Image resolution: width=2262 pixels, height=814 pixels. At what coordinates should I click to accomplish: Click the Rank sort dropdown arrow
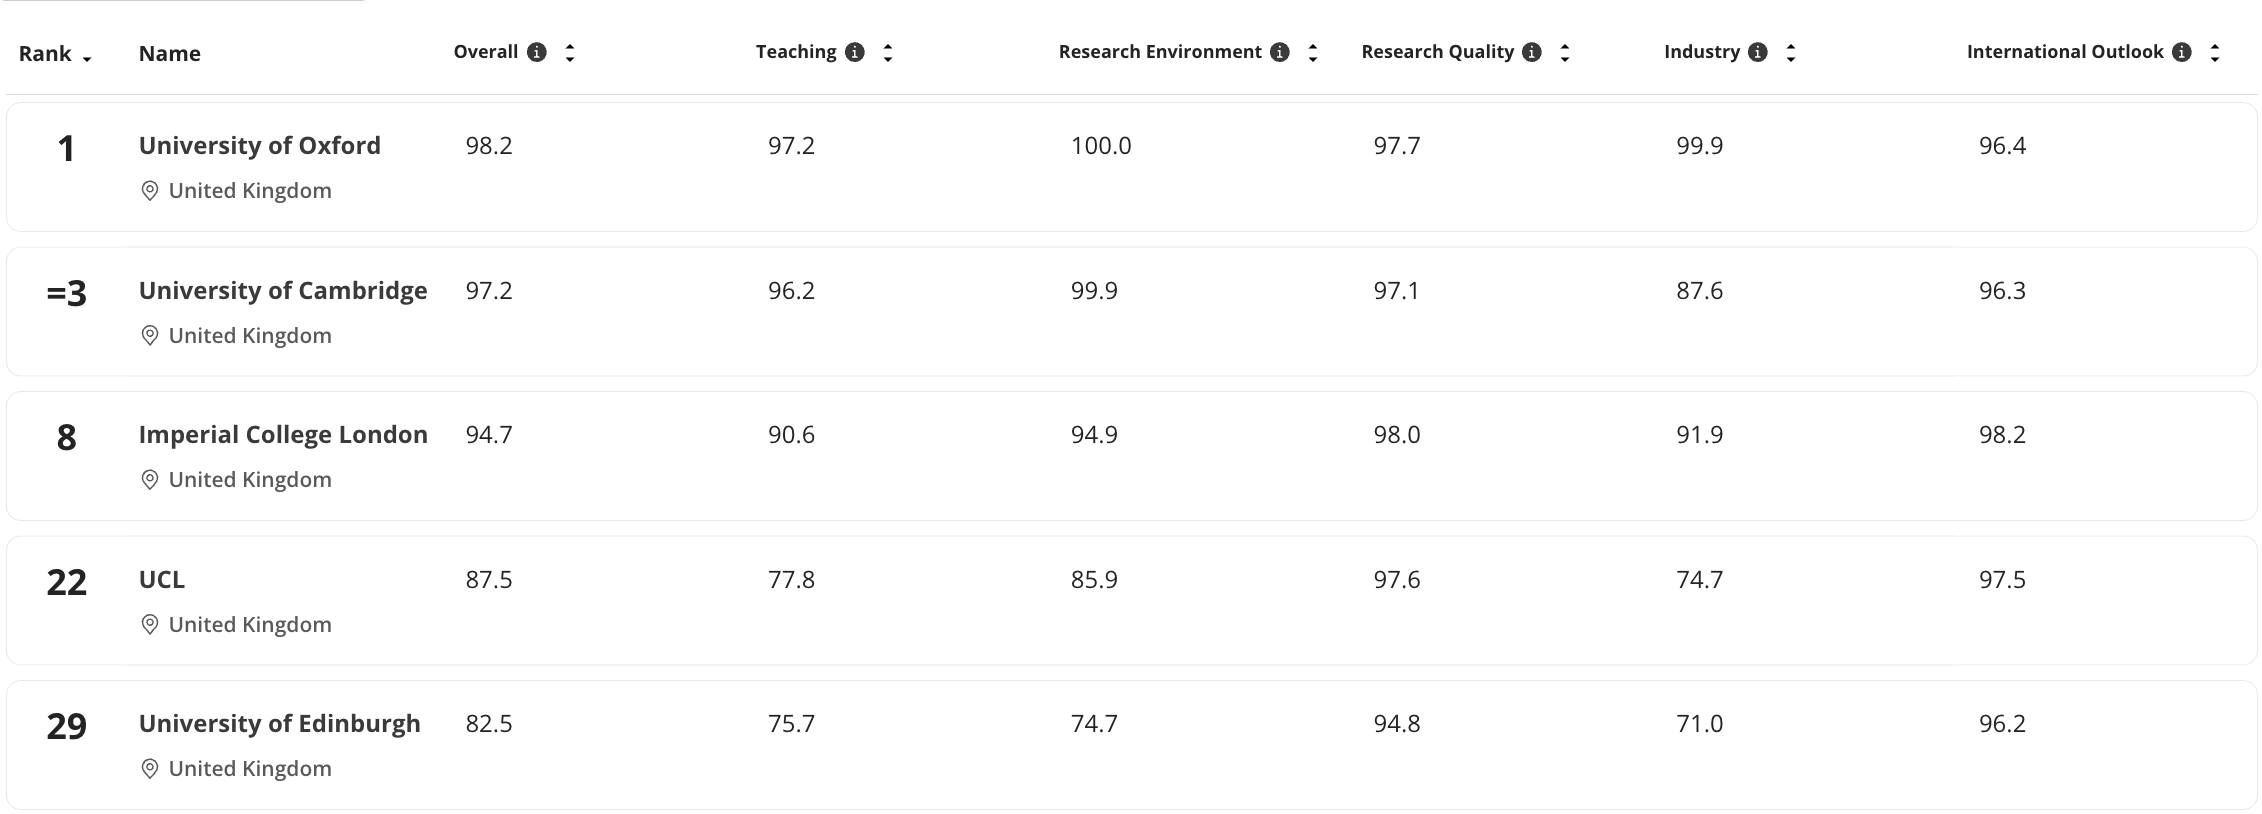click(87, 59)
